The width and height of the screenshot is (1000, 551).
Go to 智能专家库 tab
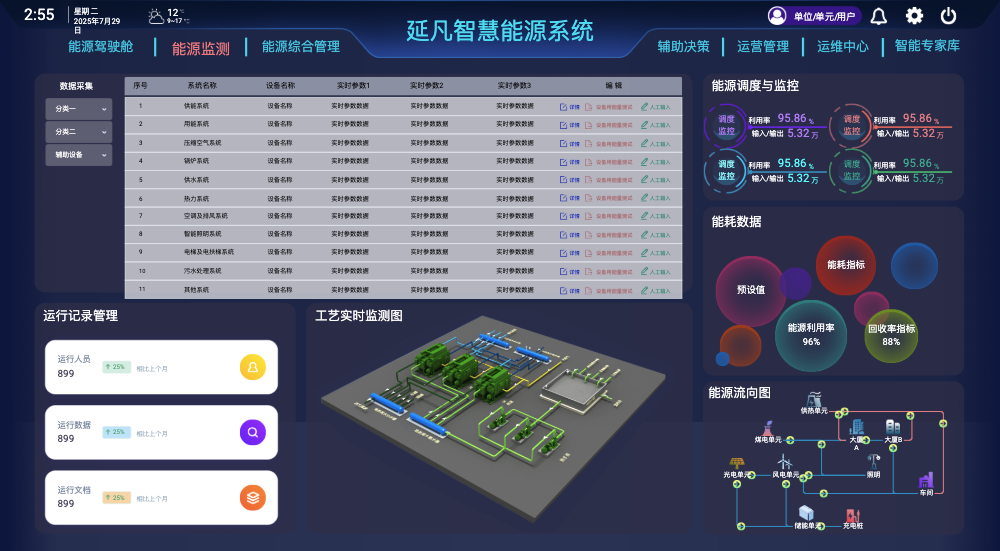pos(927,46)
